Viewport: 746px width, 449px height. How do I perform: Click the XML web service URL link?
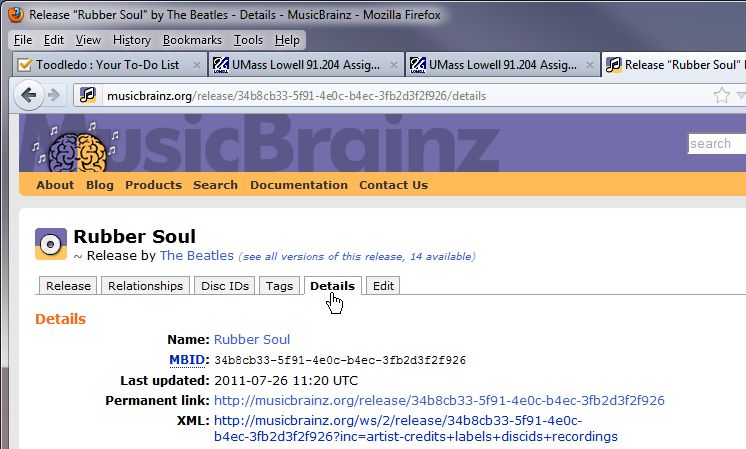click(x=416, y=429)
